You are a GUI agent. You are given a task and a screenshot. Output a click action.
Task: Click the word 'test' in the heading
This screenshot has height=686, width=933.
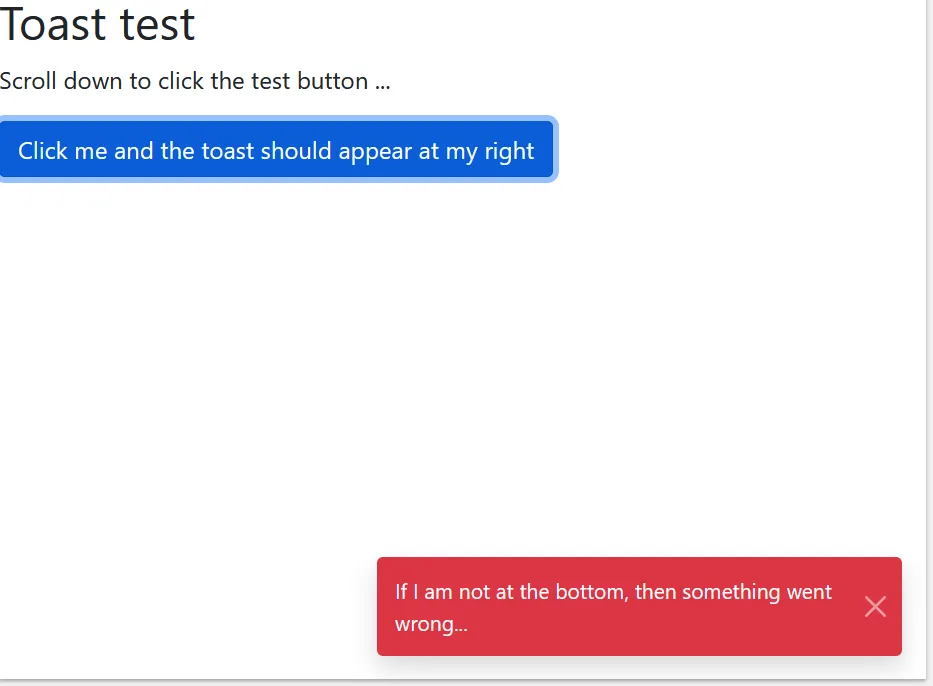[159, 25]
